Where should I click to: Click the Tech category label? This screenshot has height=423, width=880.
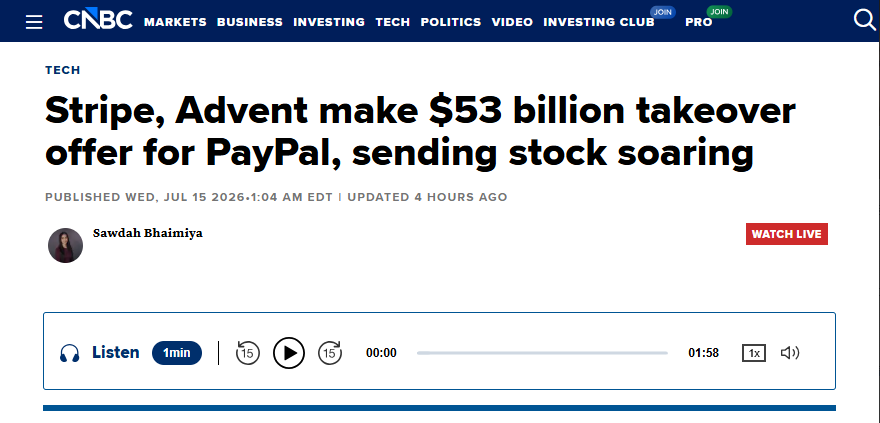tap(63, 70)
